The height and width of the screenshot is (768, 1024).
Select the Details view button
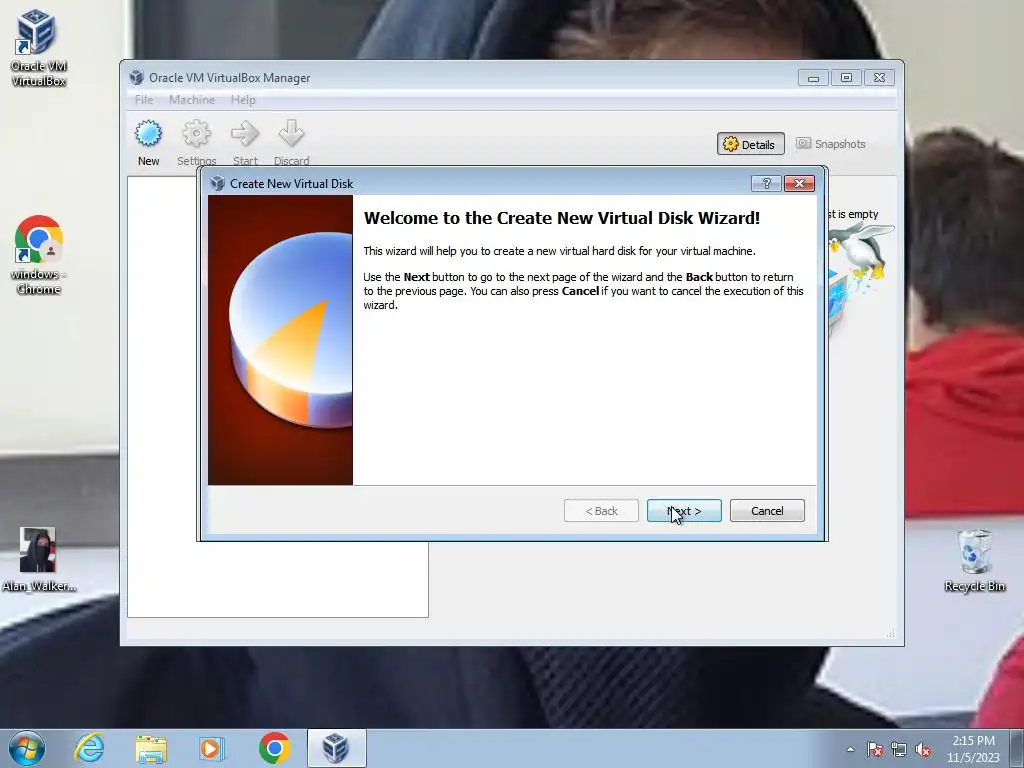[750, 144]
